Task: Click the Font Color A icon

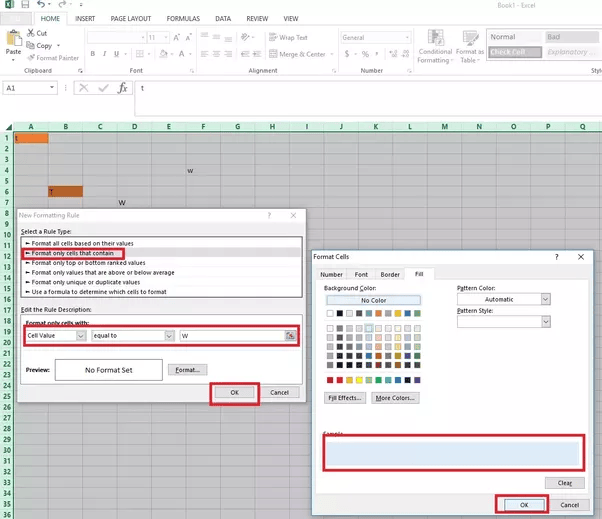Action: click(x=182, y=54)
